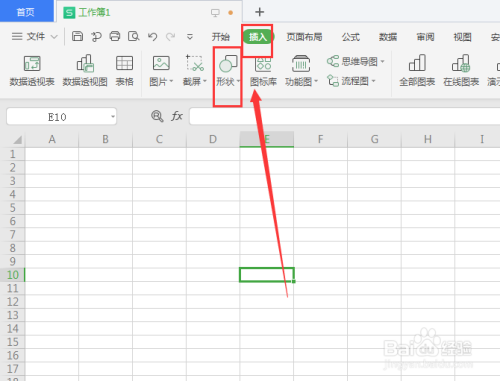Open Print Preview icon
The width and height of the screenshot is (500, 381).
[x=134, y=36]
